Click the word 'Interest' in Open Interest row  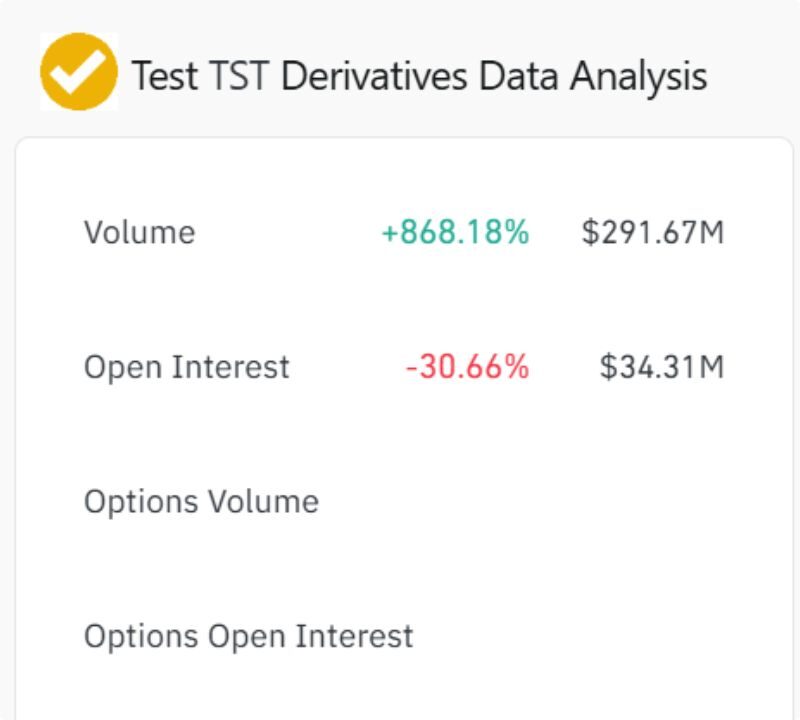[231, 367]
